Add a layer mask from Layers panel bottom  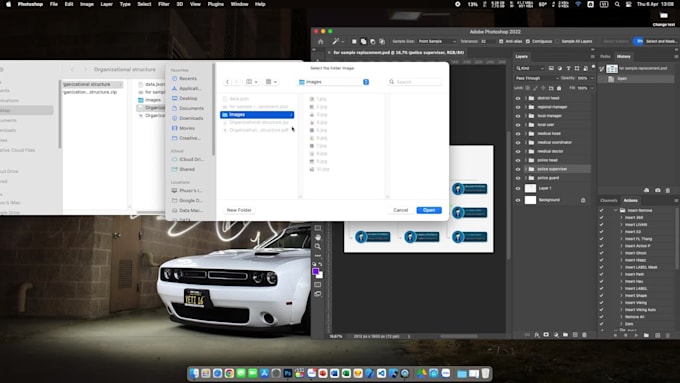(x=546, y=335)
